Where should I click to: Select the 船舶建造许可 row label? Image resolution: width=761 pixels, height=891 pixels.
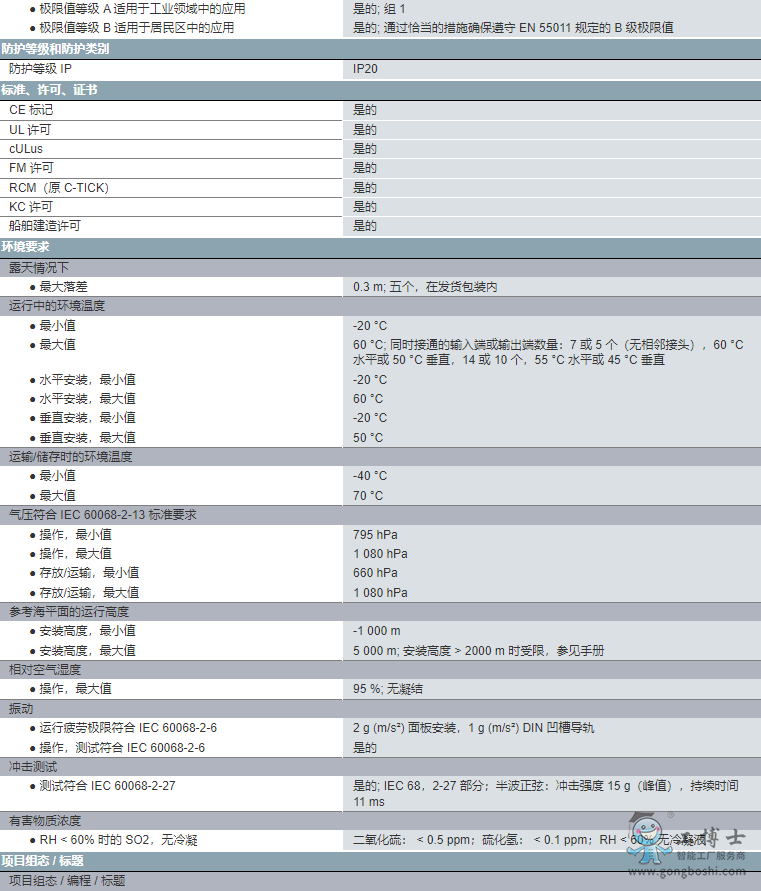45,226
